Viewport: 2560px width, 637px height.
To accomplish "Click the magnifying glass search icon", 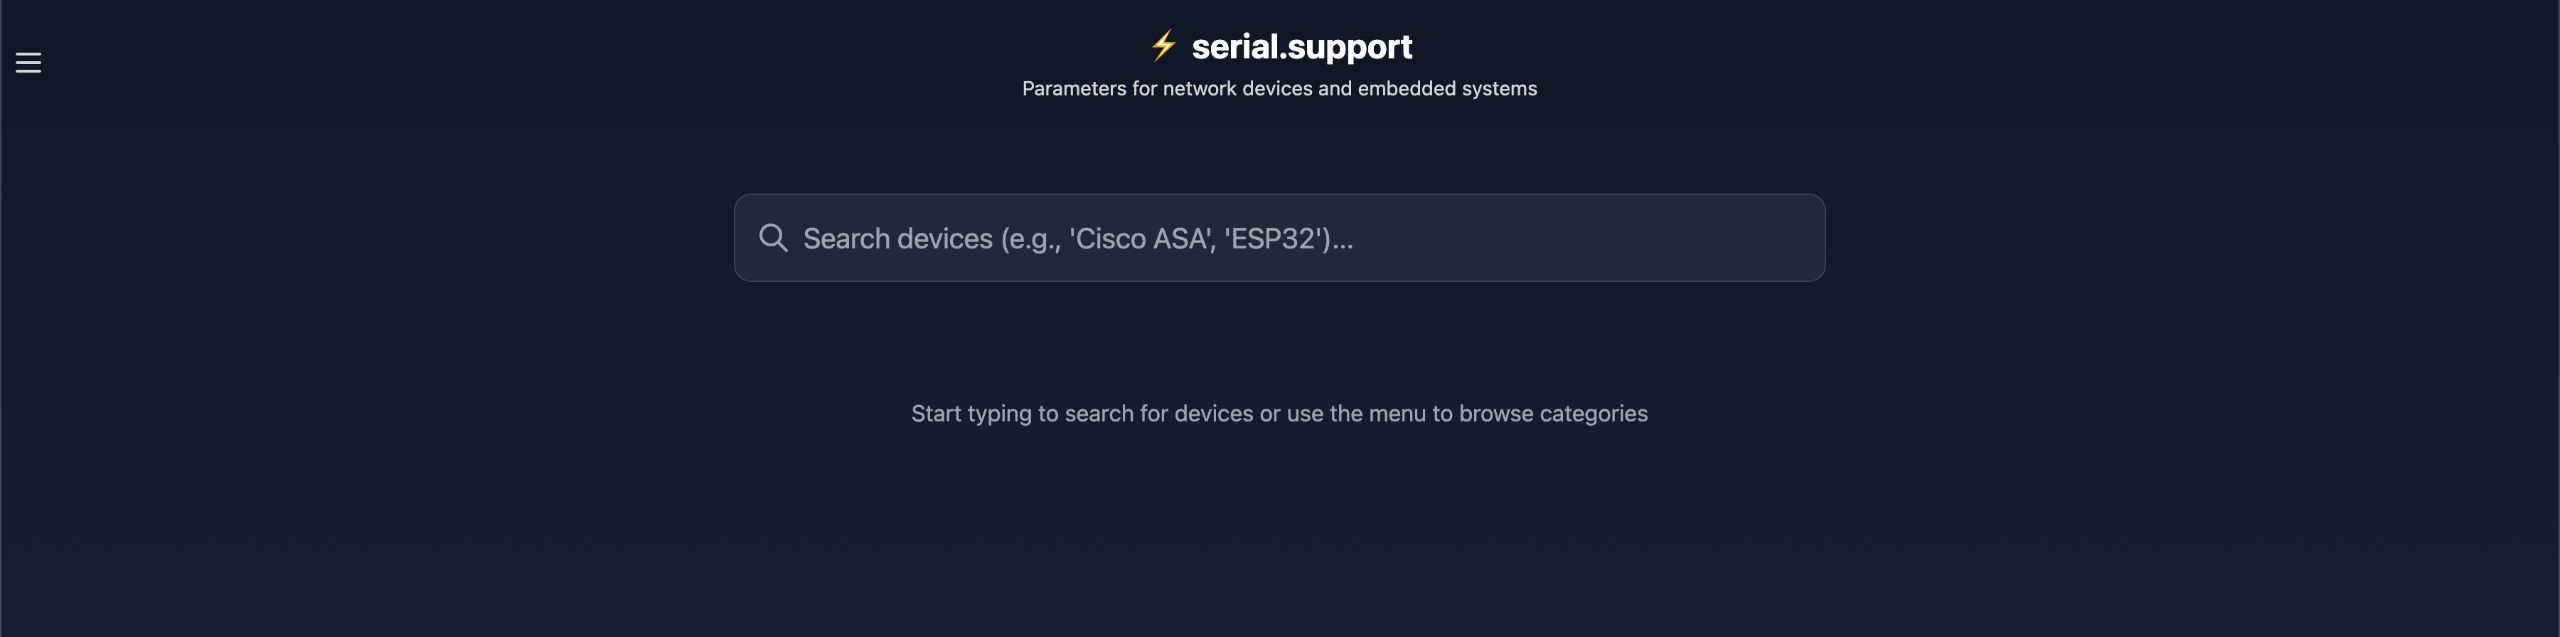I will point(773,238).
